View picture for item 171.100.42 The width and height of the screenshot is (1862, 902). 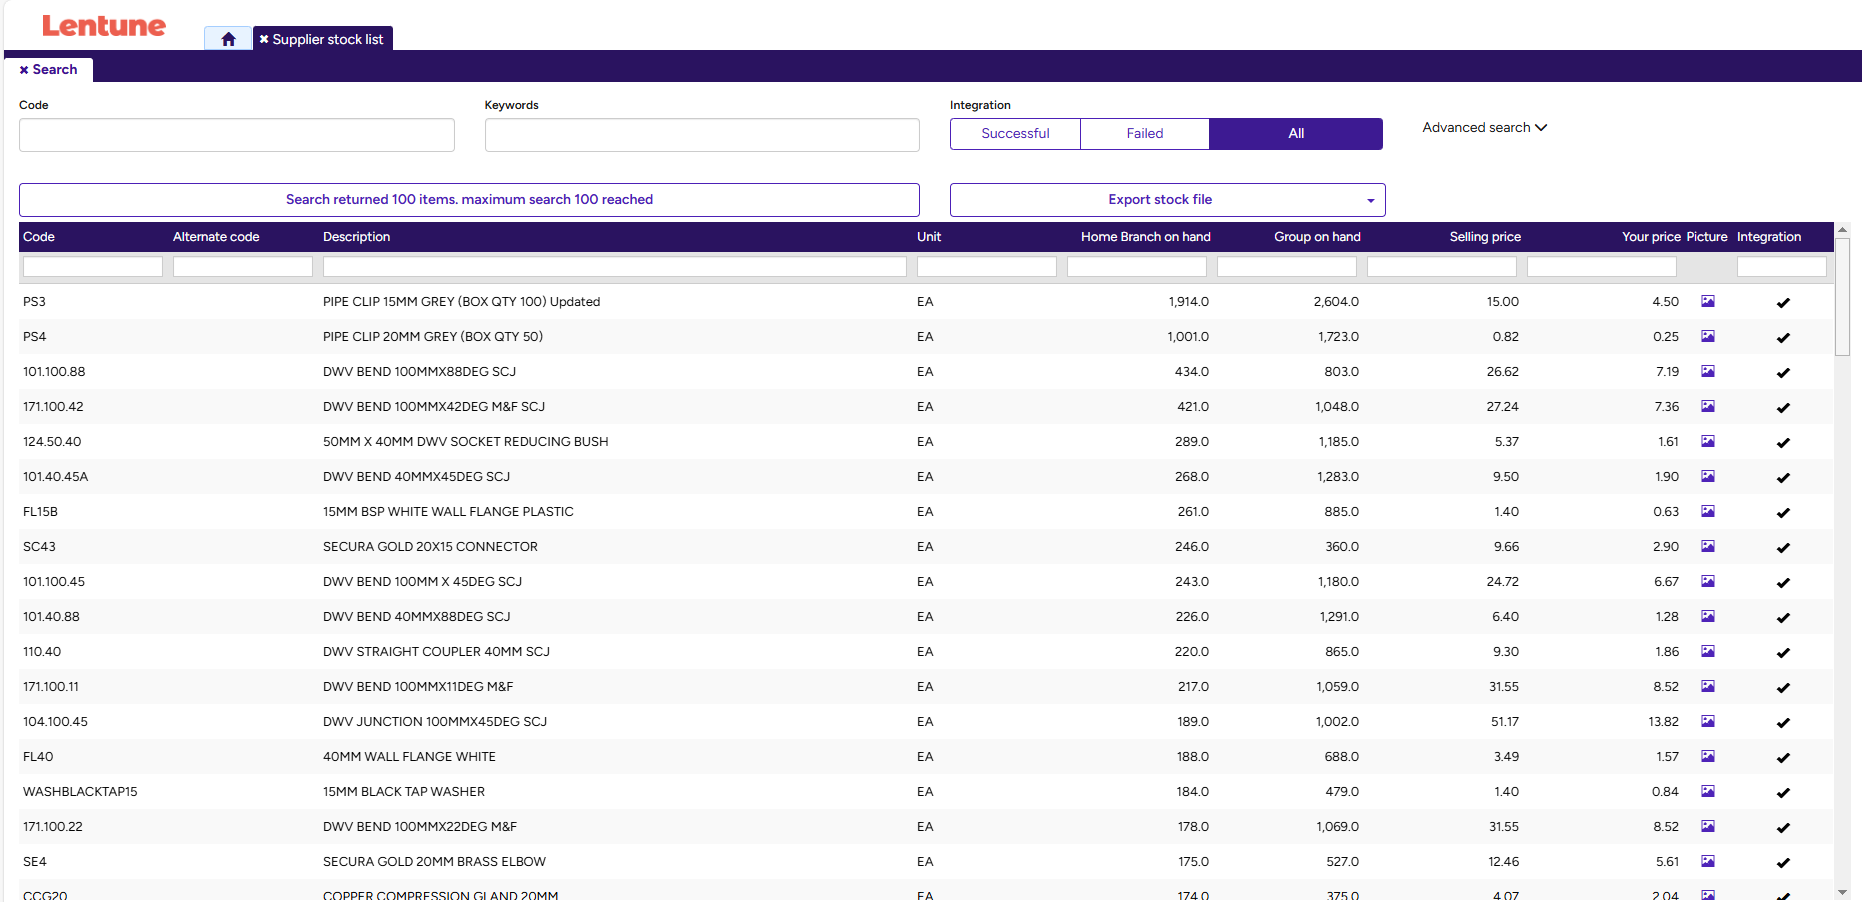1708,406
